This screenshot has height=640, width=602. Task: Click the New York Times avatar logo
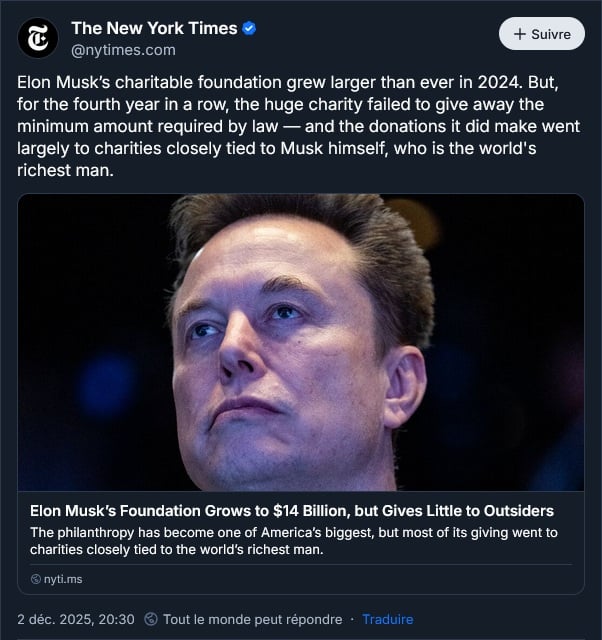coord(38,38)
